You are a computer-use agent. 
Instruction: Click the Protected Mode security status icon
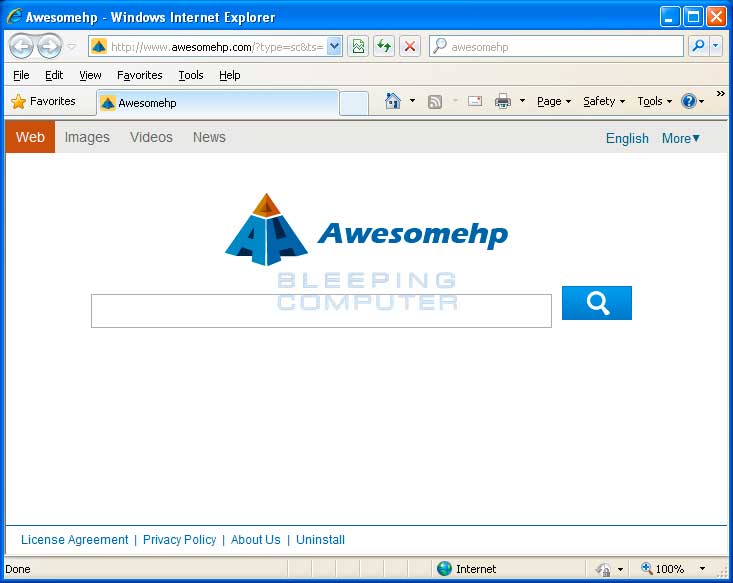[x=603, y=569]
